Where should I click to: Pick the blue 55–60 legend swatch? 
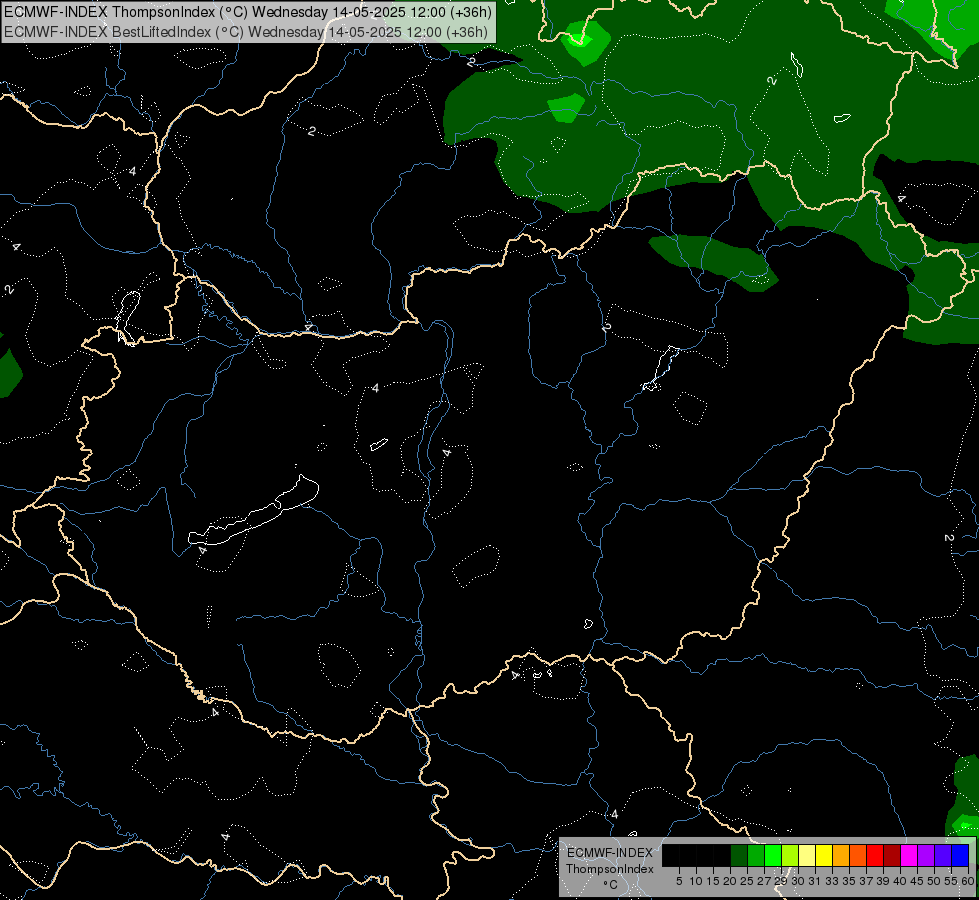pyautogui.click(x=960, y=855)
